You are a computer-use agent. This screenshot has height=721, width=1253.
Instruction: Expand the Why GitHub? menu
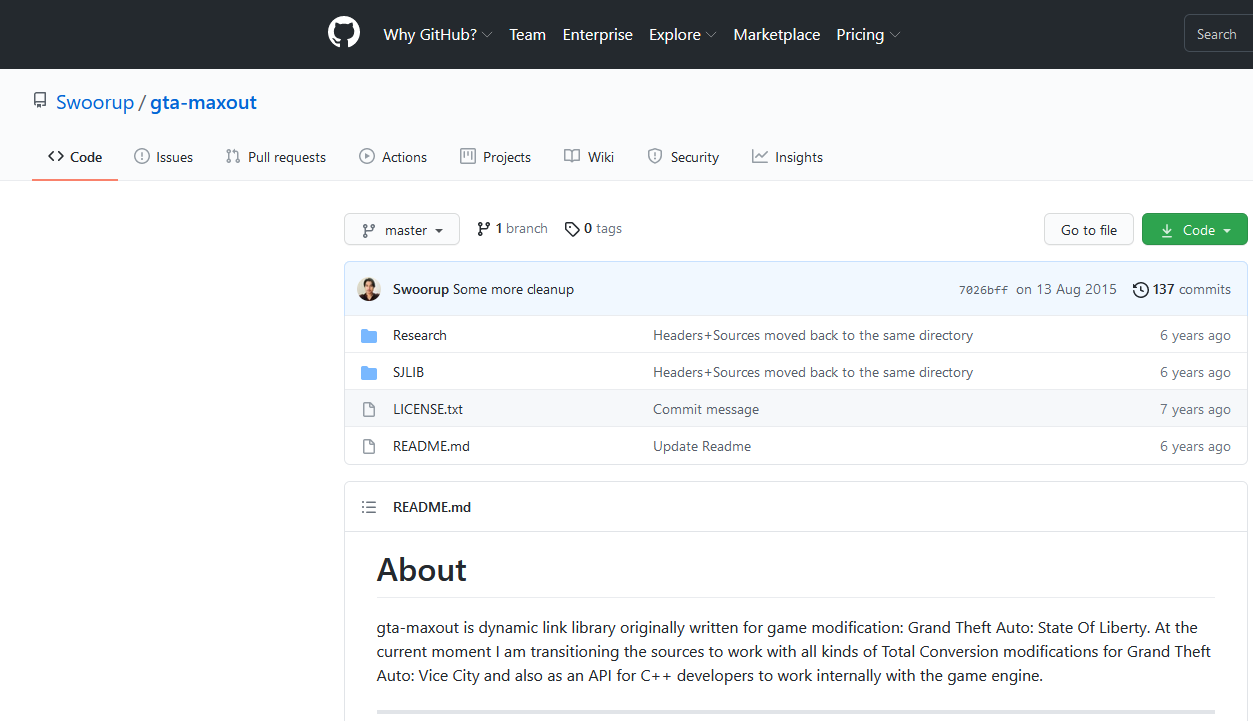(x=437, y=35)
